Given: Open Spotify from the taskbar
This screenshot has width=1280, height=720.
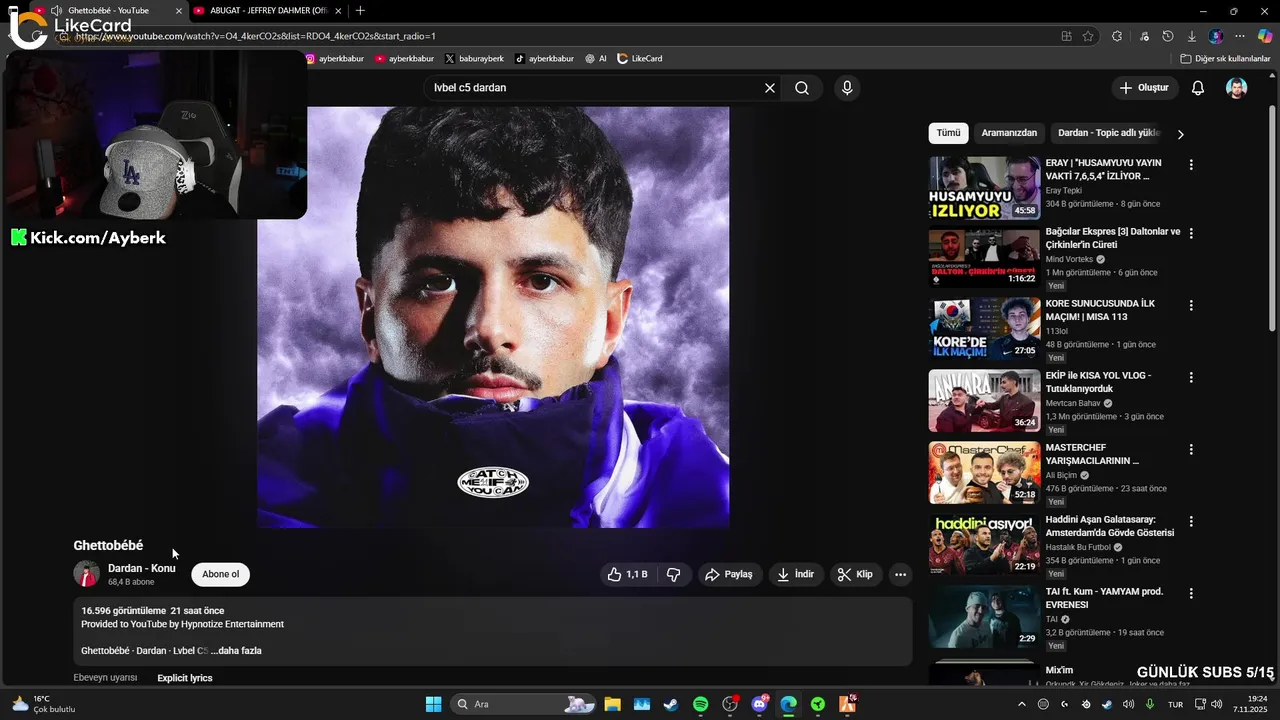Looking at the screenshot, I should point(700,704).
